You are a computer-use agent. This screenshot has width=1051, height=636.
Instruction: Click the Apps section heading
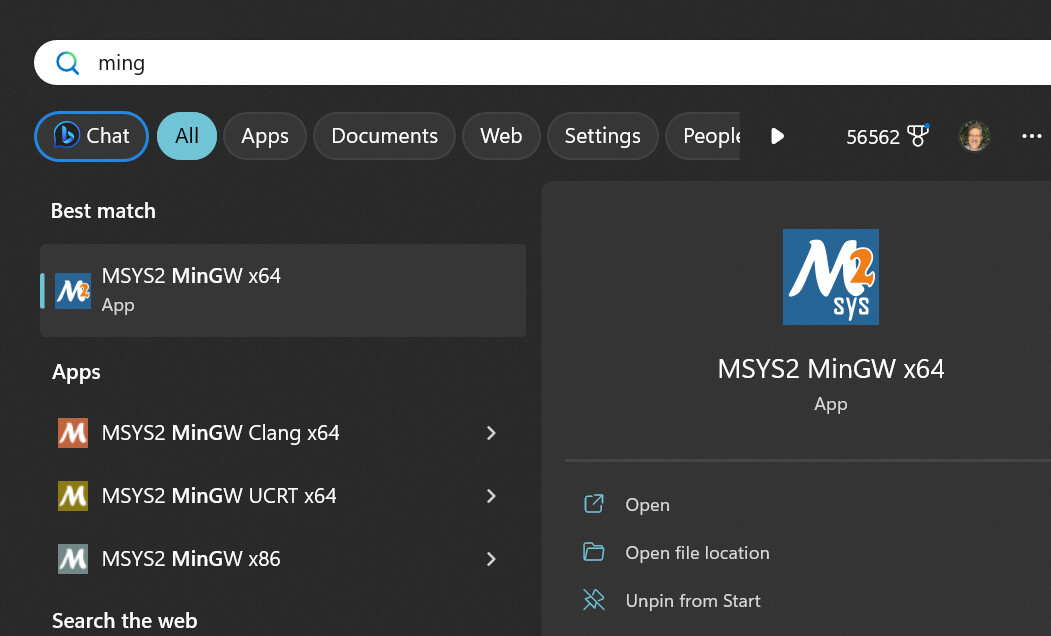[76, 372]
